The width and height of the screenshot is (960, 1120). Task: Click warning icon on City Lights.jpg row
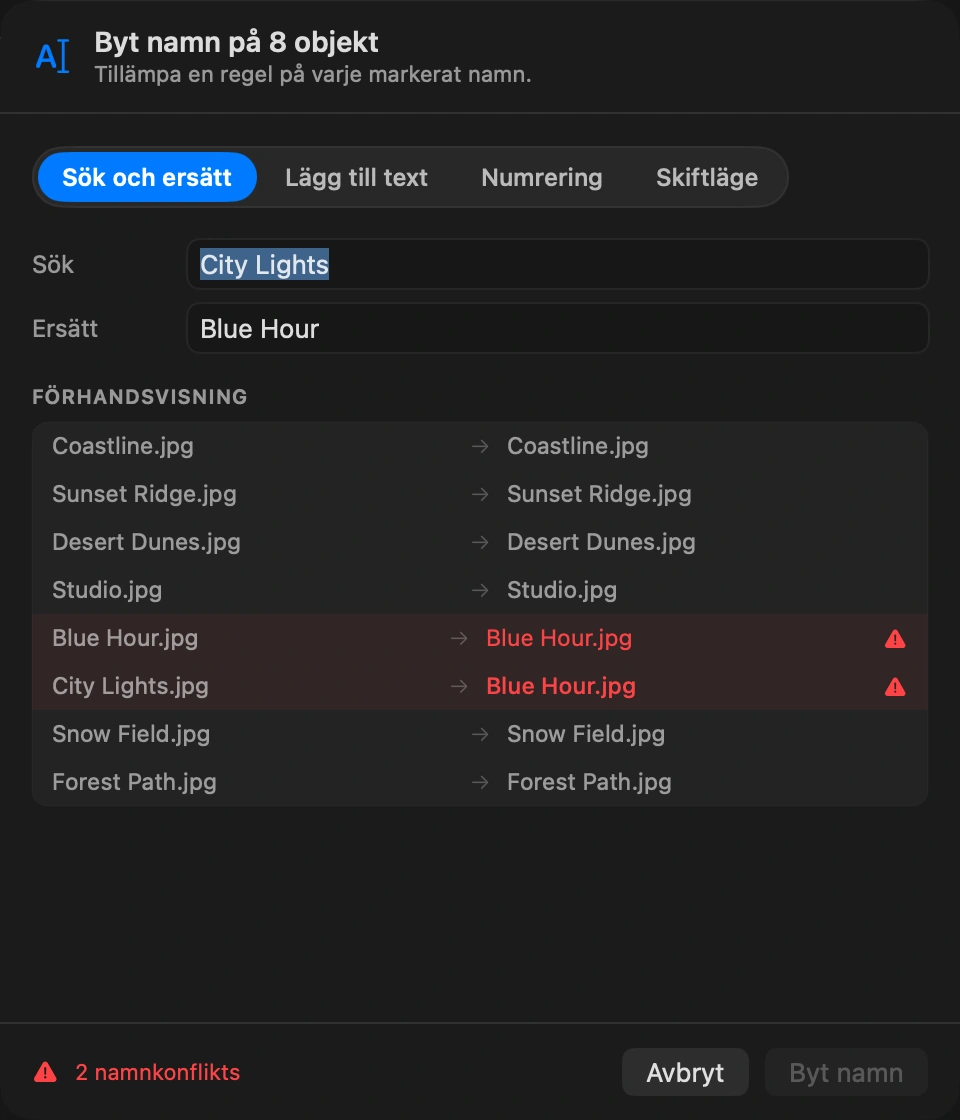[x=895, y=686]
